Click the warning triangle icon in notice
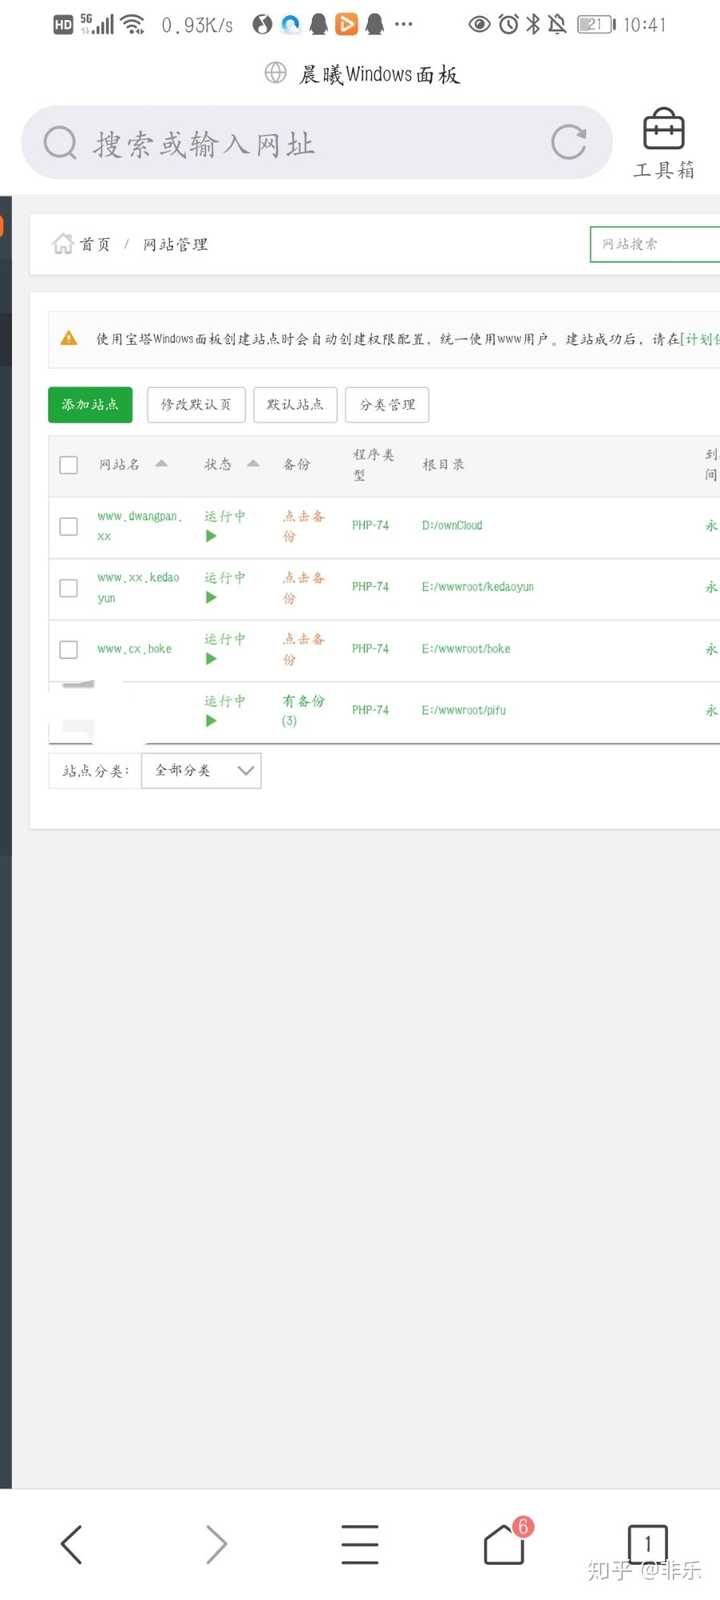Screen dimensions: 720x1600 tap(69, 338)
